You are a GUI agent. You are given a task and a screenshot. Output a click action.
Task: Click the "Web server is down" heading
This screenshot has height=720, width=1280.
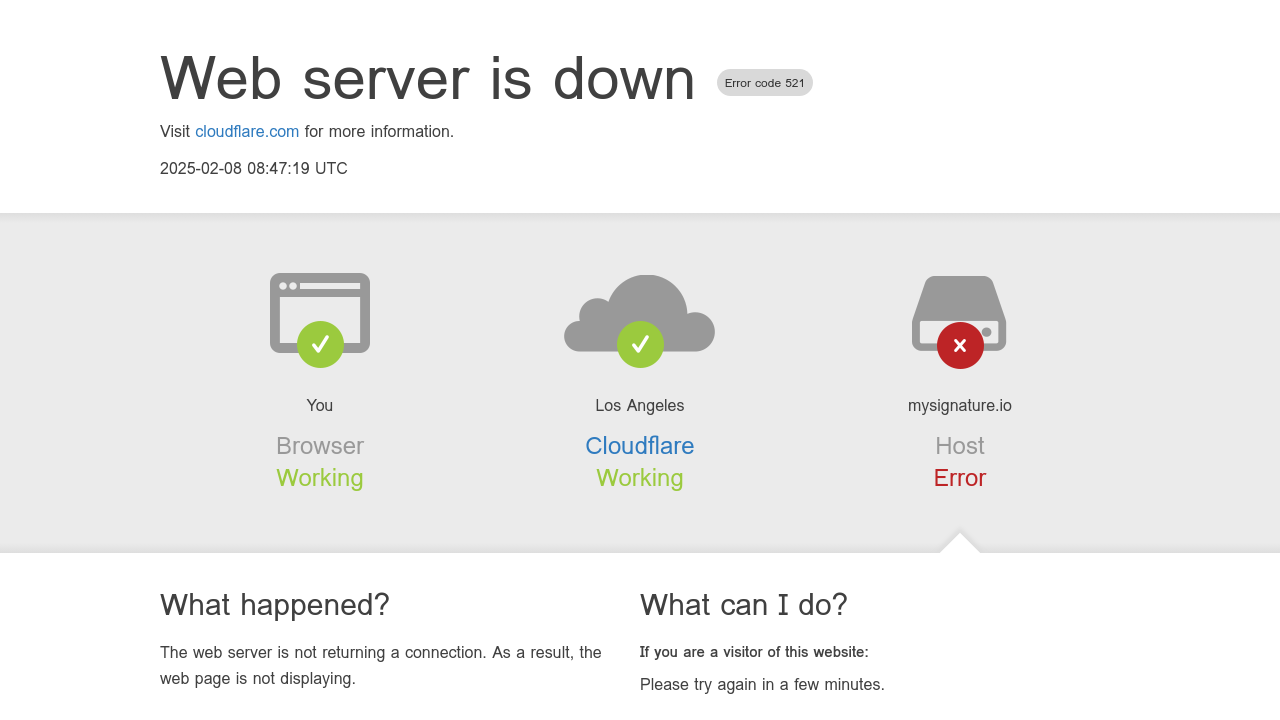pyautogui.click(x=427, y=78)
